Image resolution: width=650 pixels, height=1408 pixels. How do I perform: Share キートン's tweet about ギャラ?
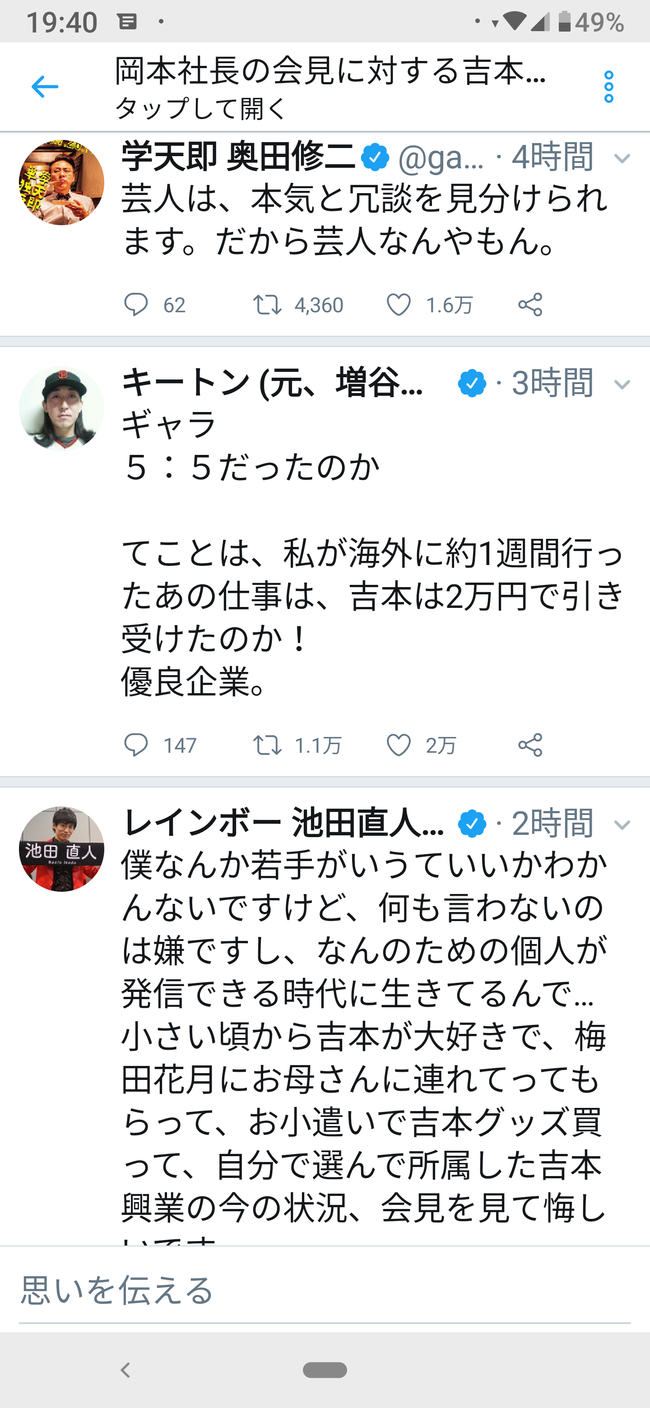pyautogui.click(x=530, y=745)
